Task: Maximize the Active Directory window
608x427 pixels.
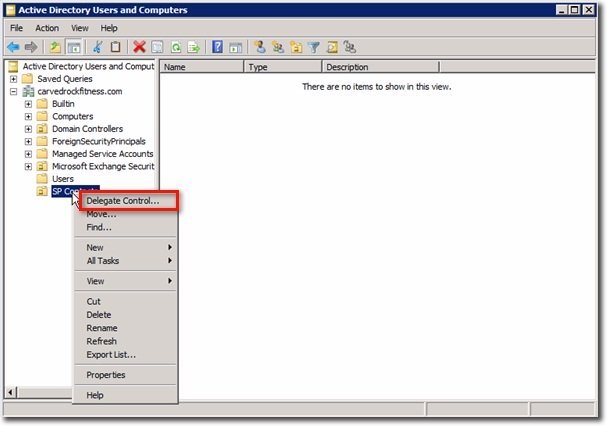Action: [x=575, y=10]
